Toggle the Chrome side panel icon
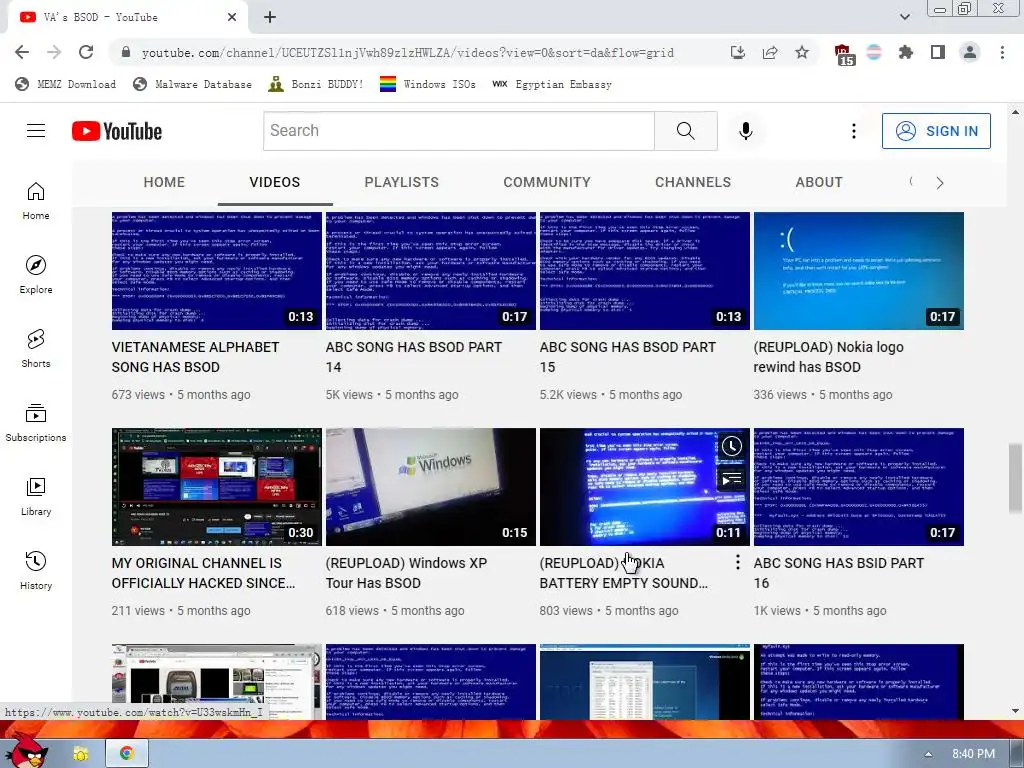Screen dimensions: 1024x768 coord(938,52)
